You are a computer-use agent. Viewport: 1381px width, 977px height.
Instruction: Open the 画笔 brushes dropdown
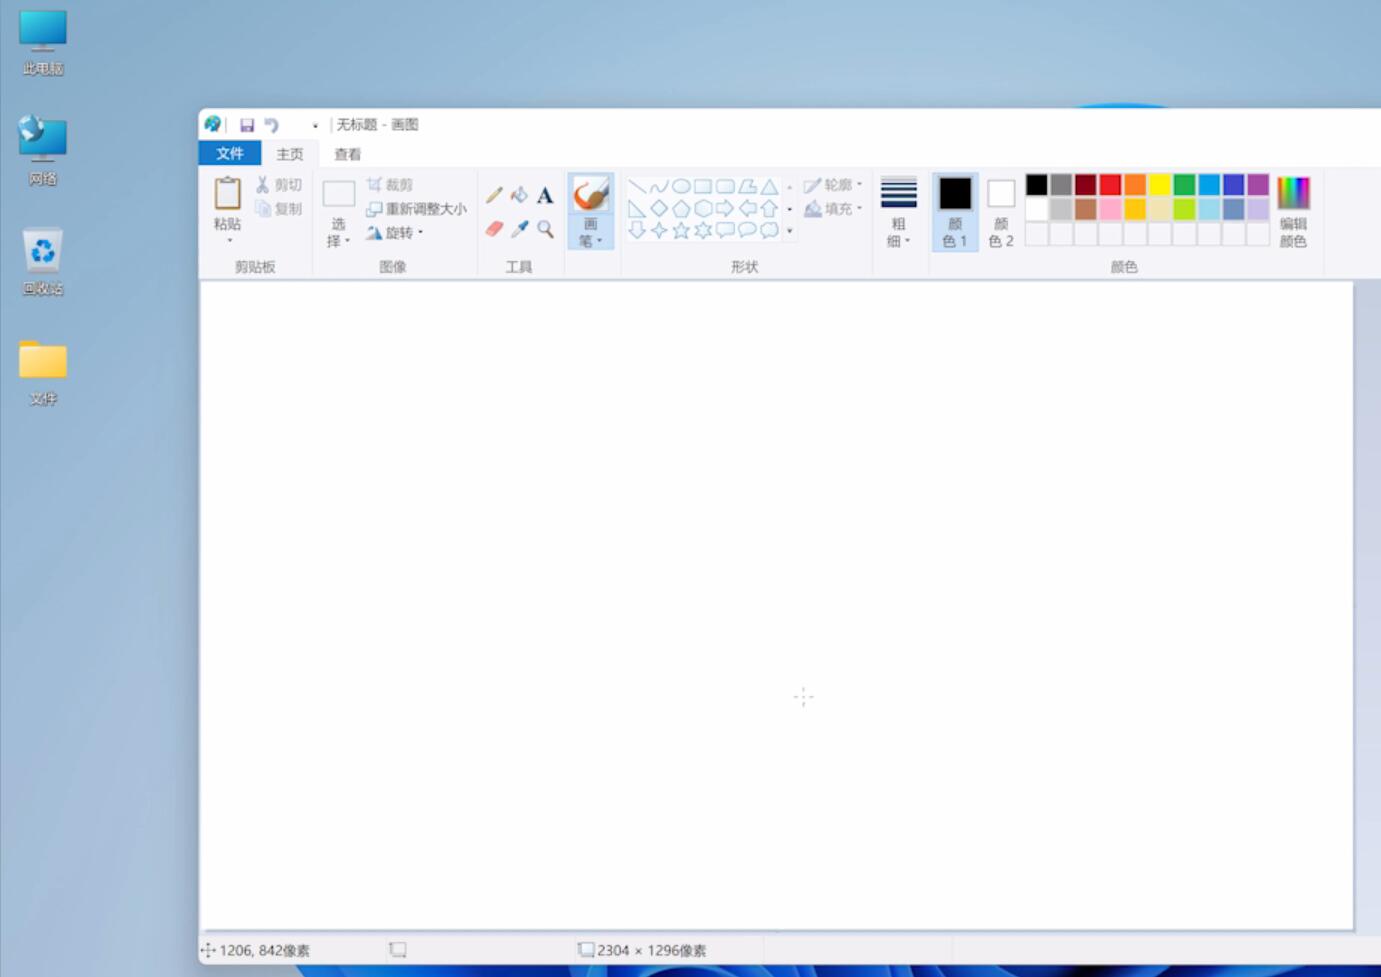click(591, 233)
